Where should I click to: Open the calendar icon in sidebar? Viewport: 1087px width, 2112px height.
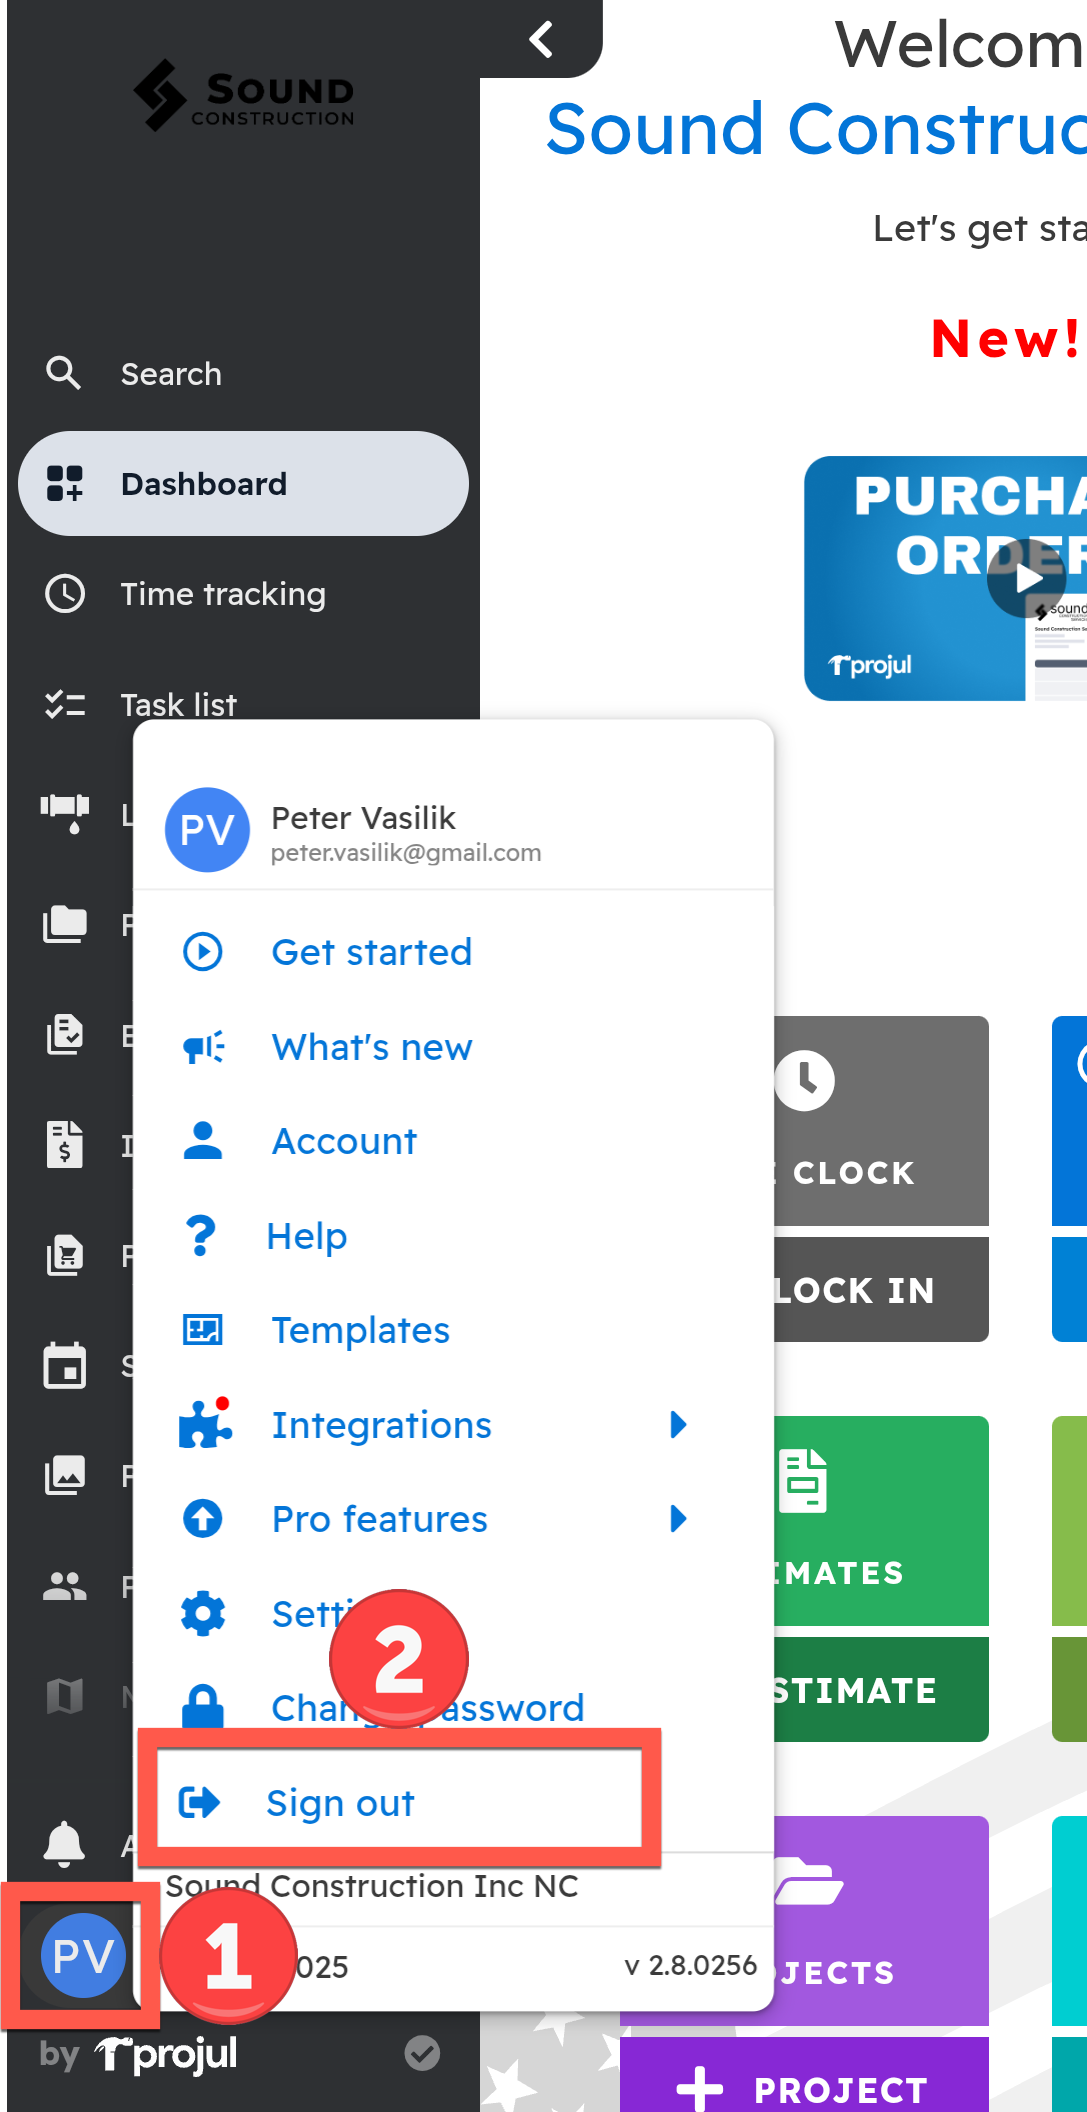[x=65, y=1365]
